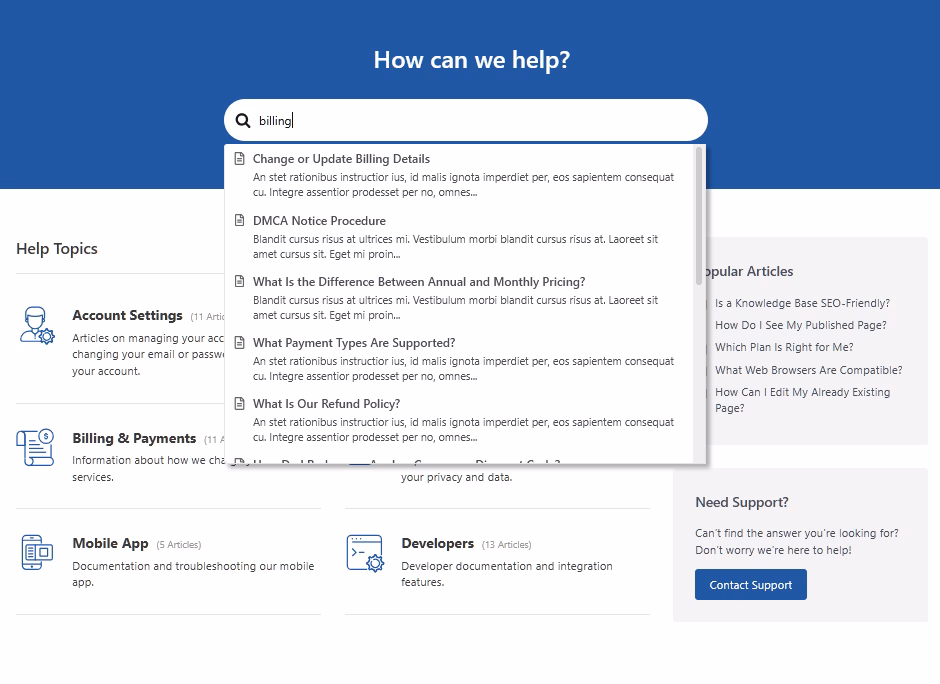Screen dimensions: 940x684
Task: Open 'Difference Between Annual and Monthly Pricing' result
Action: [x=419, y=282]
